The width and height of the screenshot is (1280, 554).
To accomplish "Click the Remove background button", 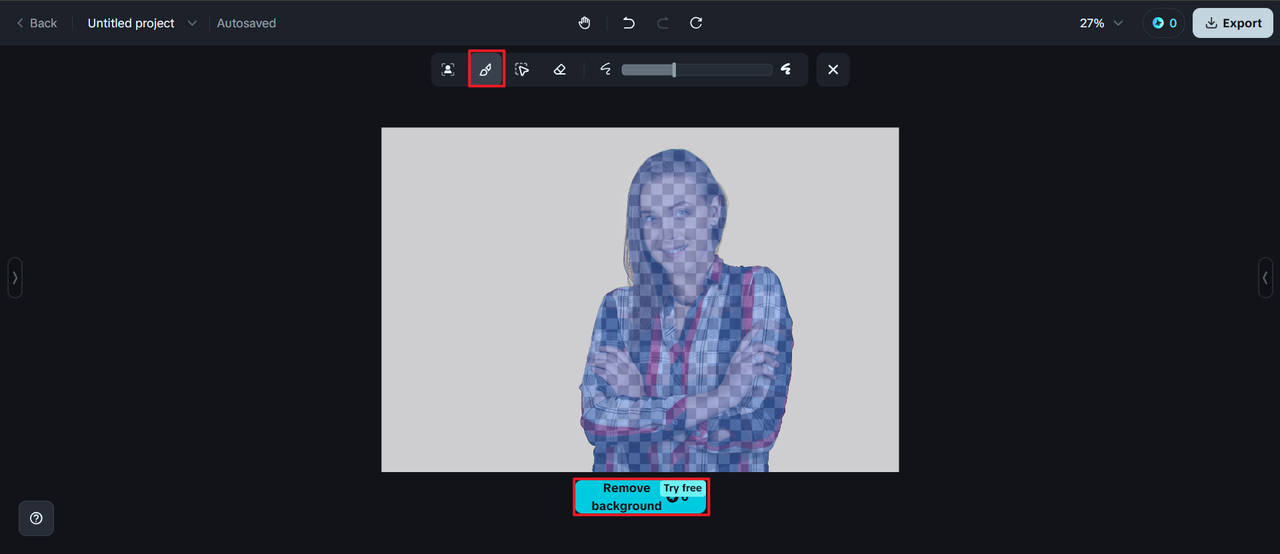I will pos(641,497).
